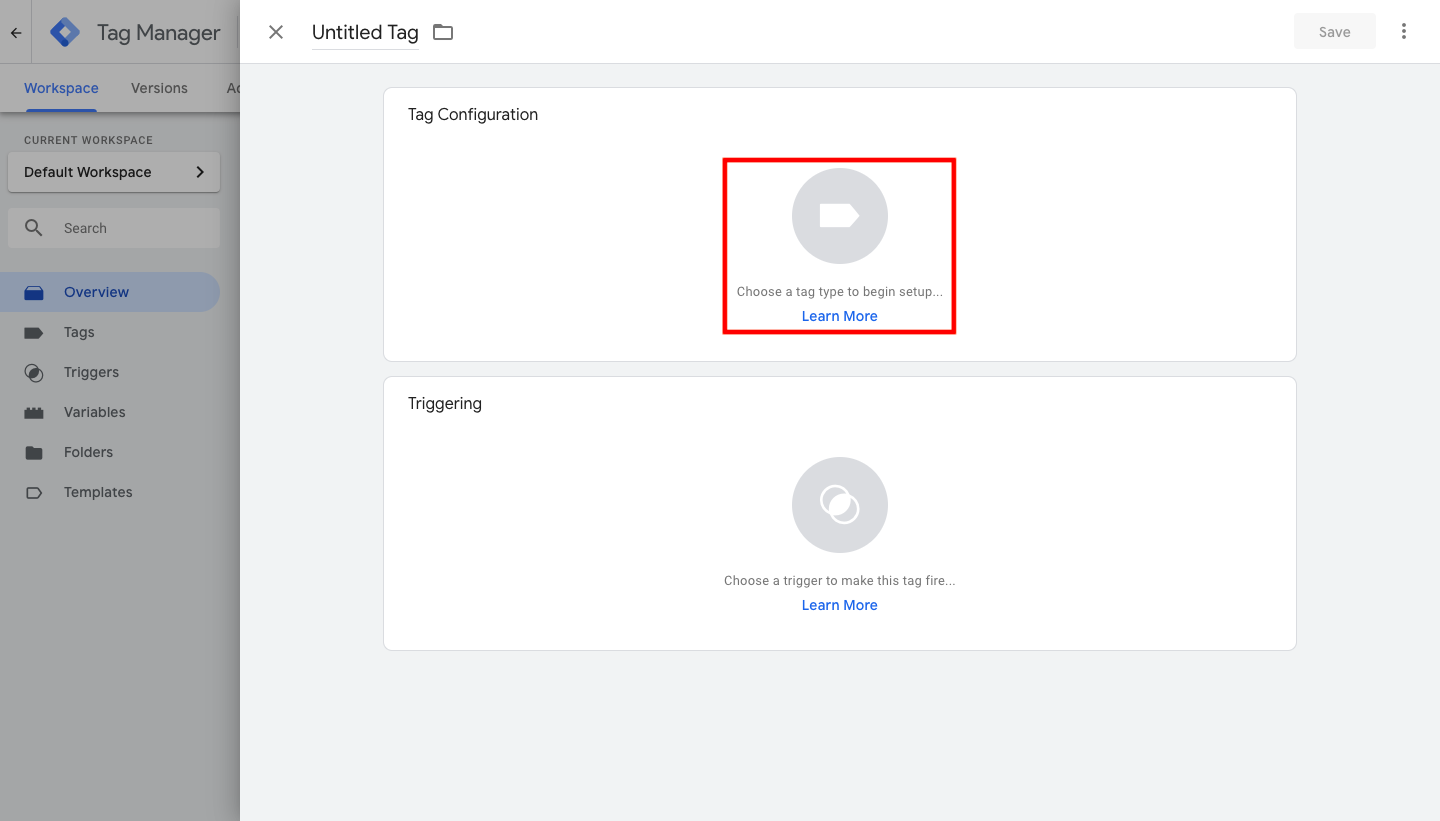Switch to the Versions tab
Screen dimensions: 1440x821
[158, 88]
